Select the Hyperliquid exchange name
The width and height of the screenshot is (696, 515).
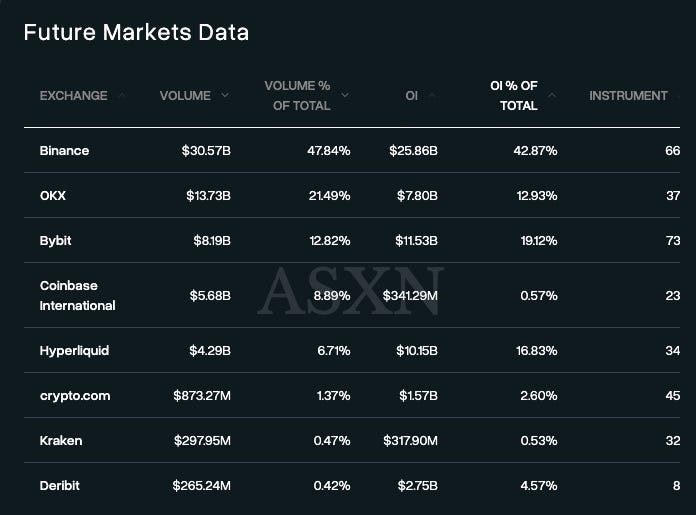coord(74,351)
